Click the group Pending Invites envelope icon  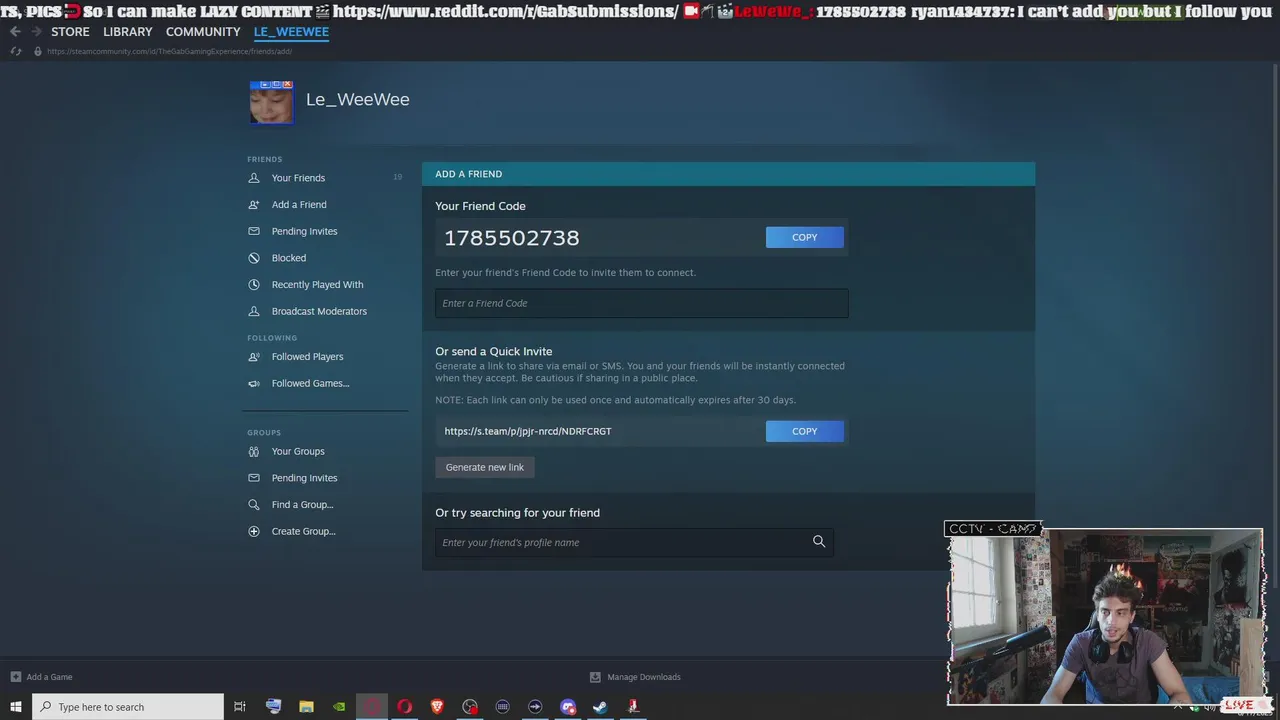coord(254,478)
